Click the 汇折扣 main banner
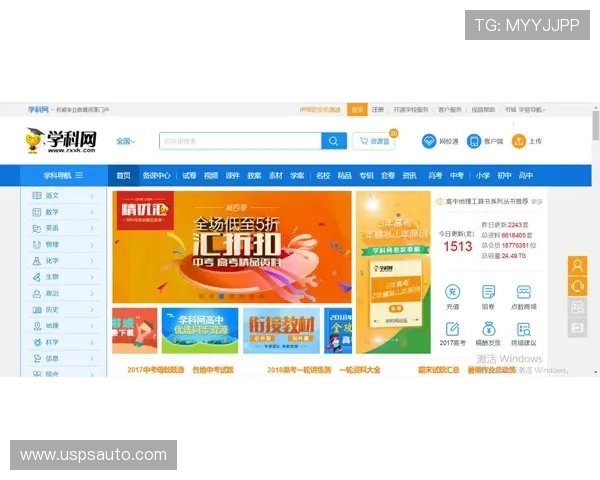Viewport: 600px width, 480px height. (x=232, y=247)
